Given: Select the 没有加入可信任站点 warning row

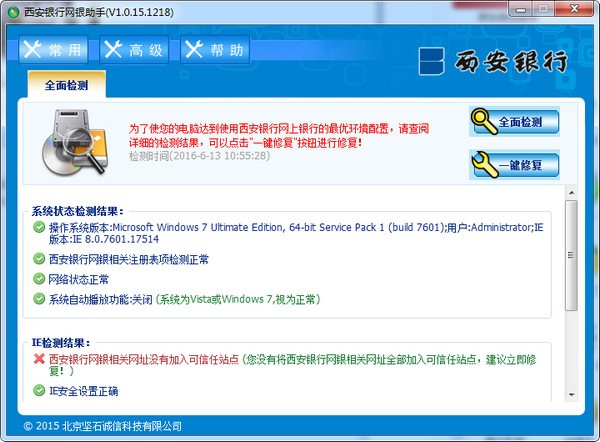Looking at the screenshot, I should coord(293,365).
